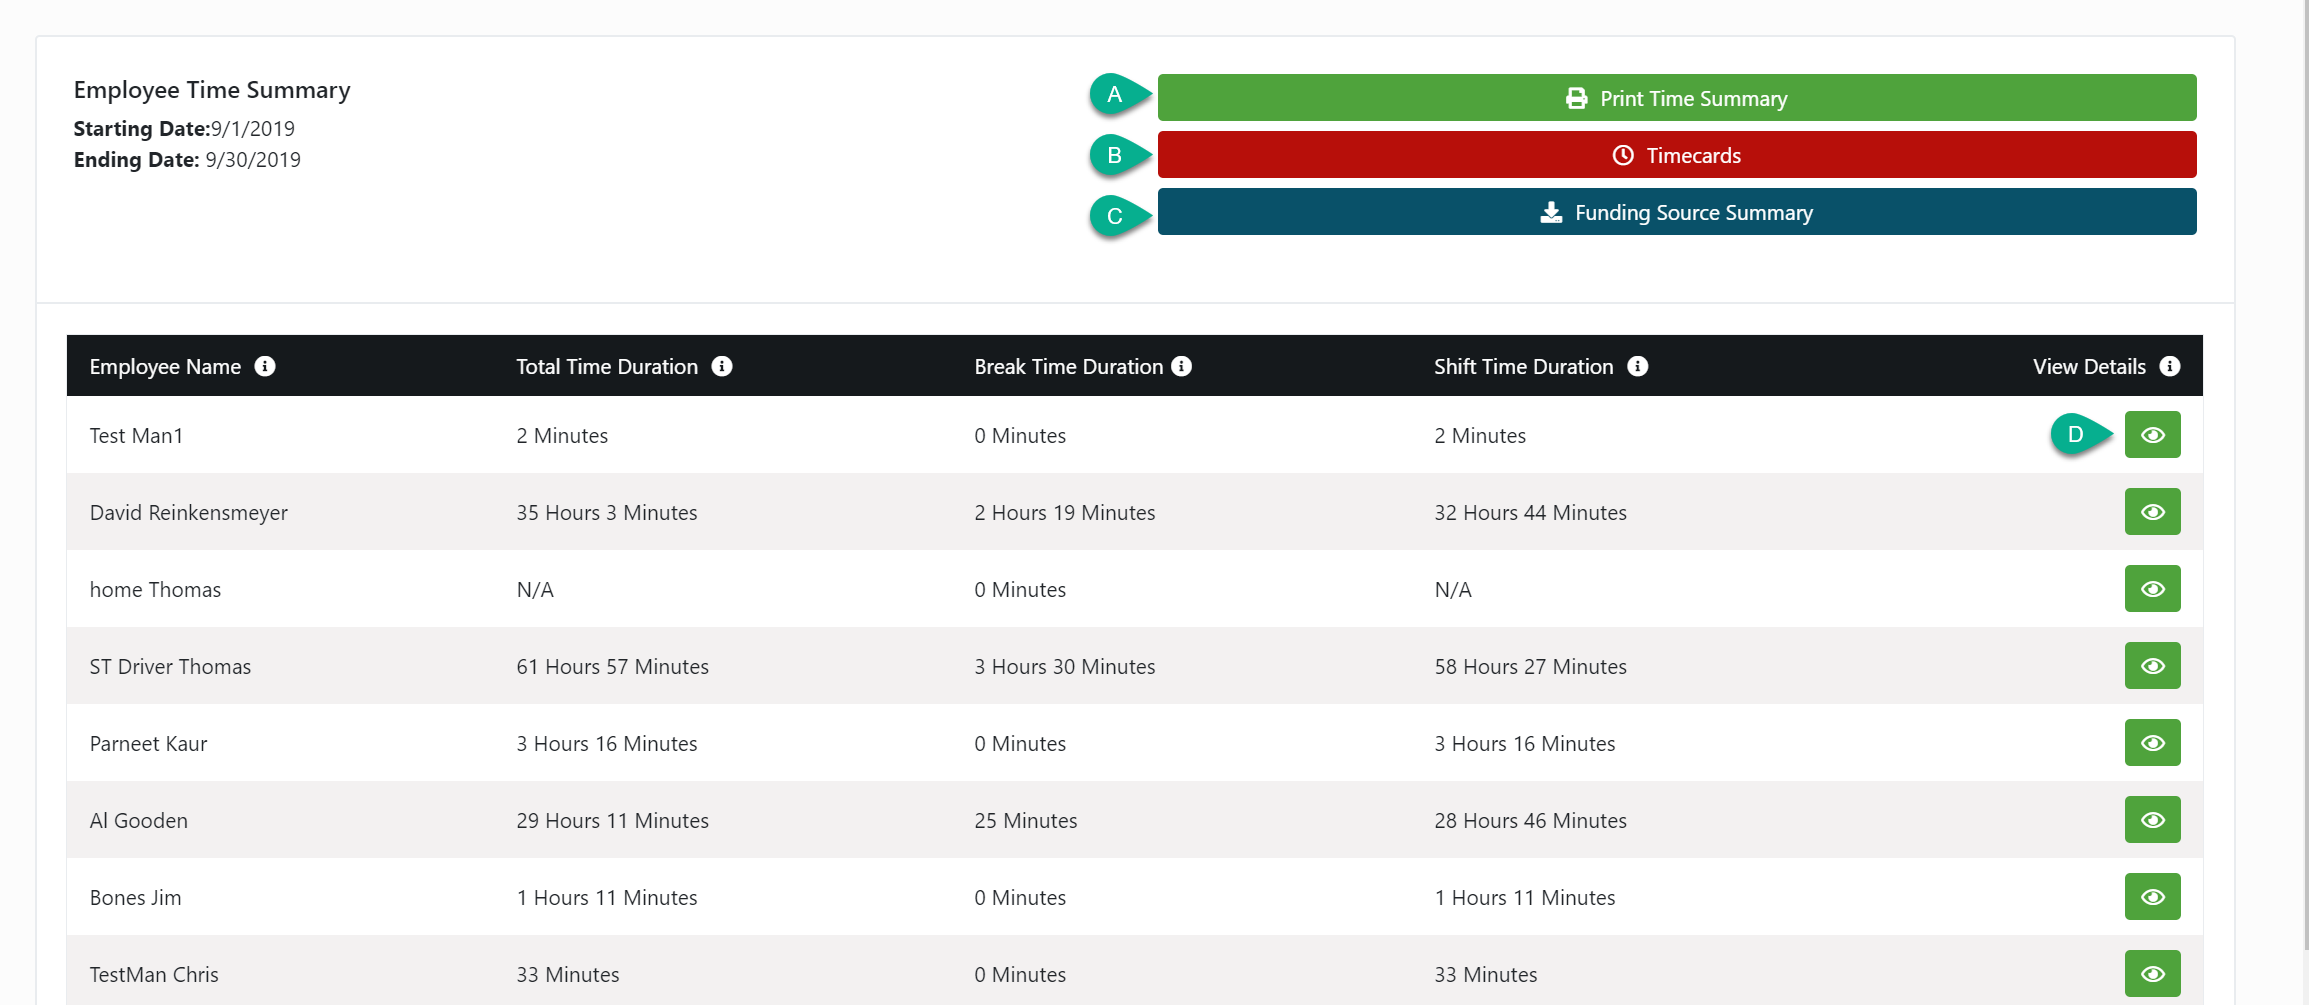Open the red Timecards button
The image size is (2309, 1005).
[x=1676, y=155]
